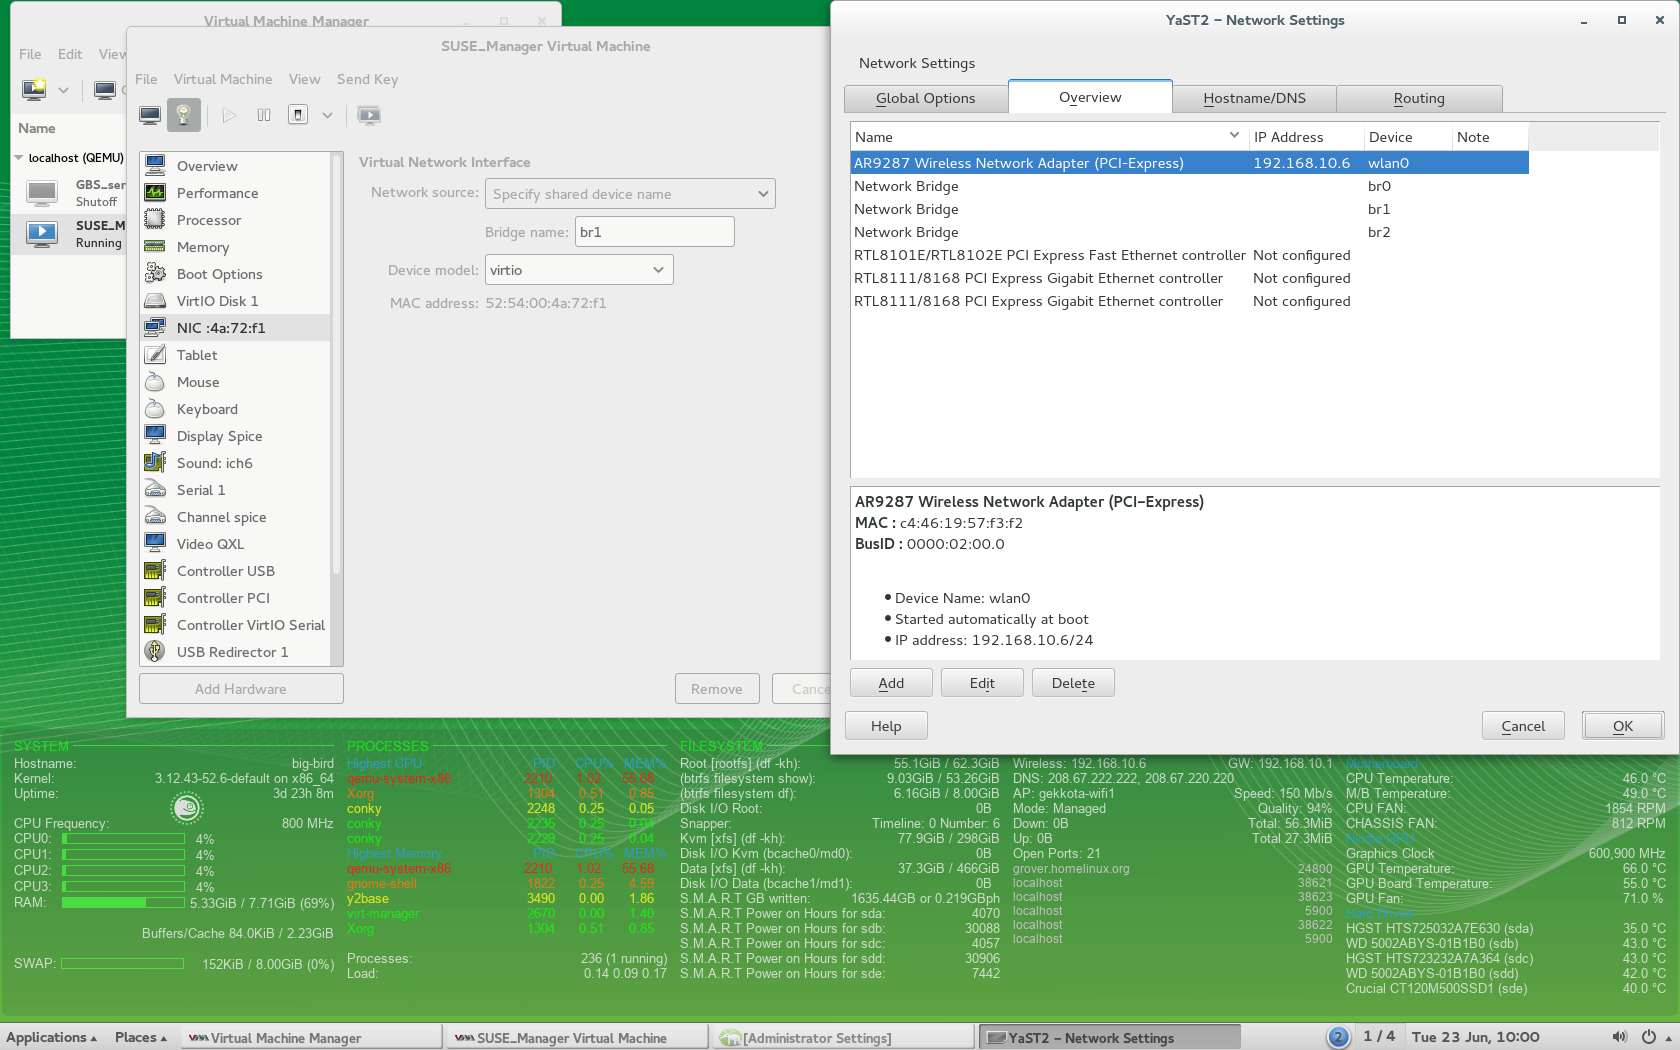This screenshot has width=1680, height=1050.
Task: Select NIC :4a:72:f1 device
Action: click(235, 328)
